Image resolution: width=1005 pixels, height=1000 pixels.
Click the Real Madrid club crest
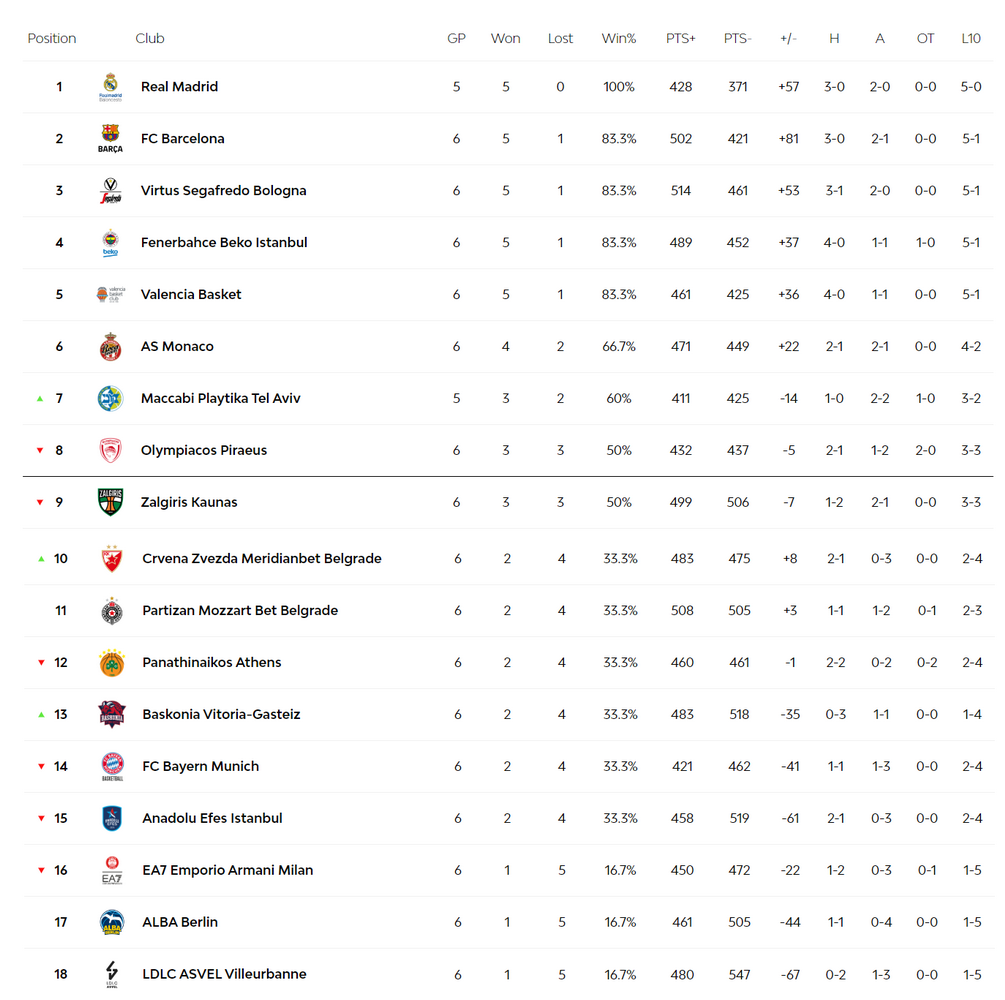[x=110, y=87]
